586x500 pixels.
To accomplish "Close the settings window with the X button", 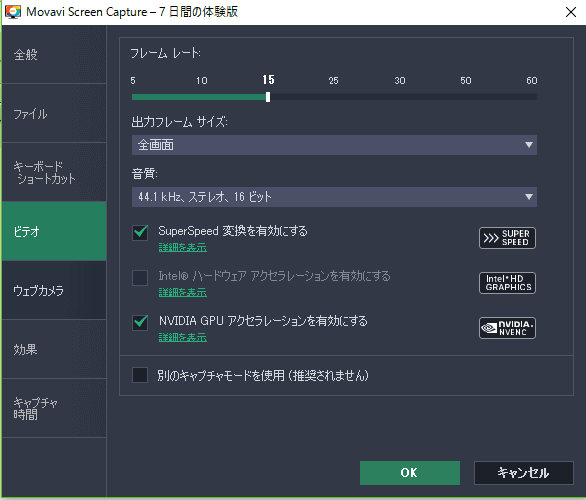I will [571, 12].
